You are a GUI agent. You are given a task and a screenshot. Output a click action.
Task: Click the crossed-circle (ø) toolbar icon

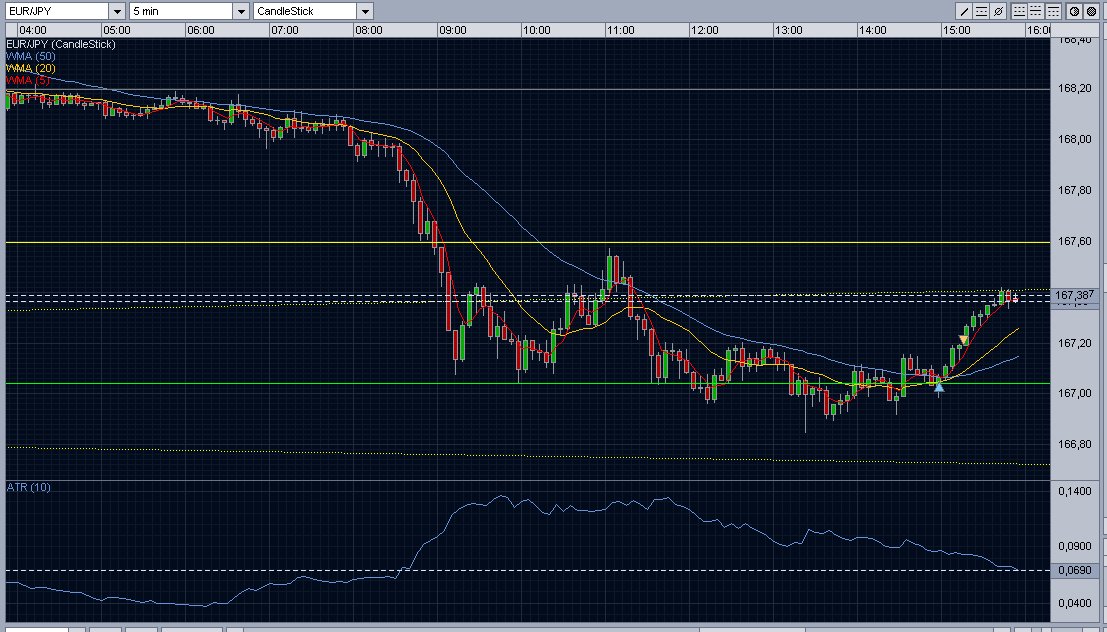pyautogui.click(x=997, y=11)
